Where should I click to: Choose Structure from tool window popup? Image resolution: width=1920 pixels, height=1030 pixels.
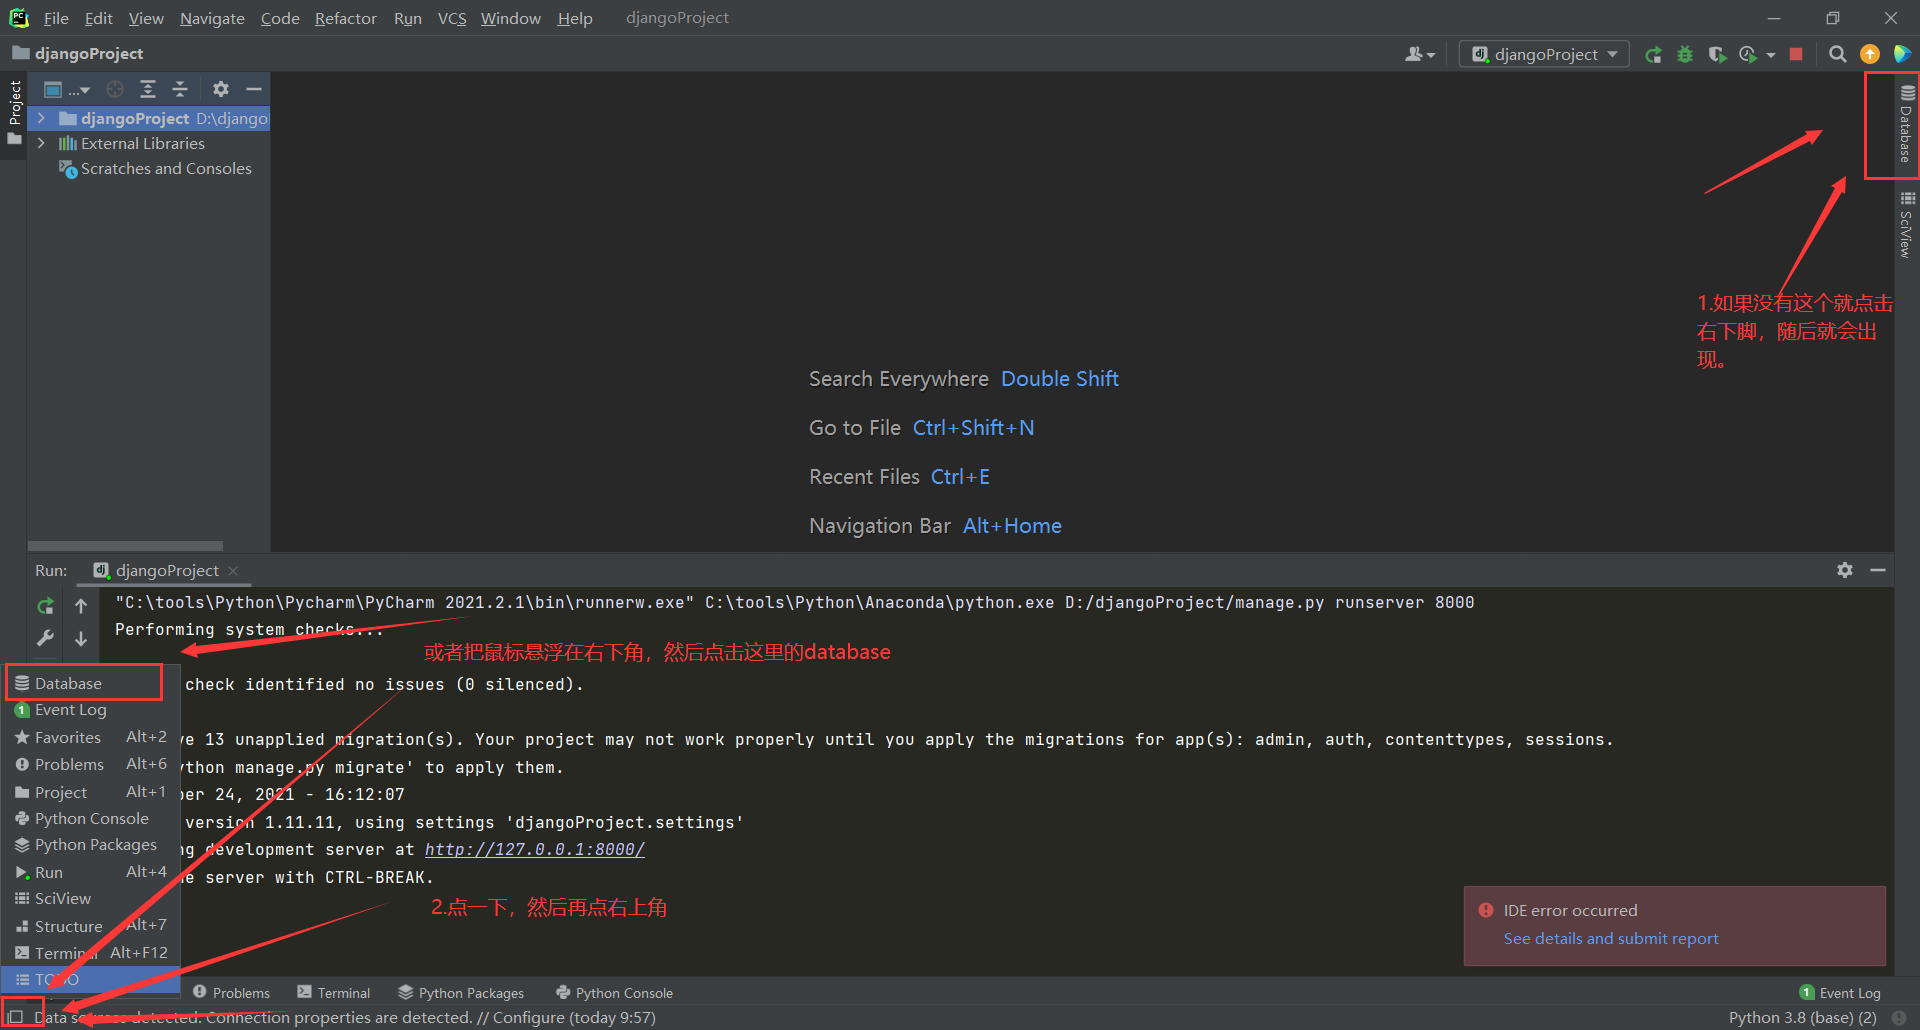90,926
